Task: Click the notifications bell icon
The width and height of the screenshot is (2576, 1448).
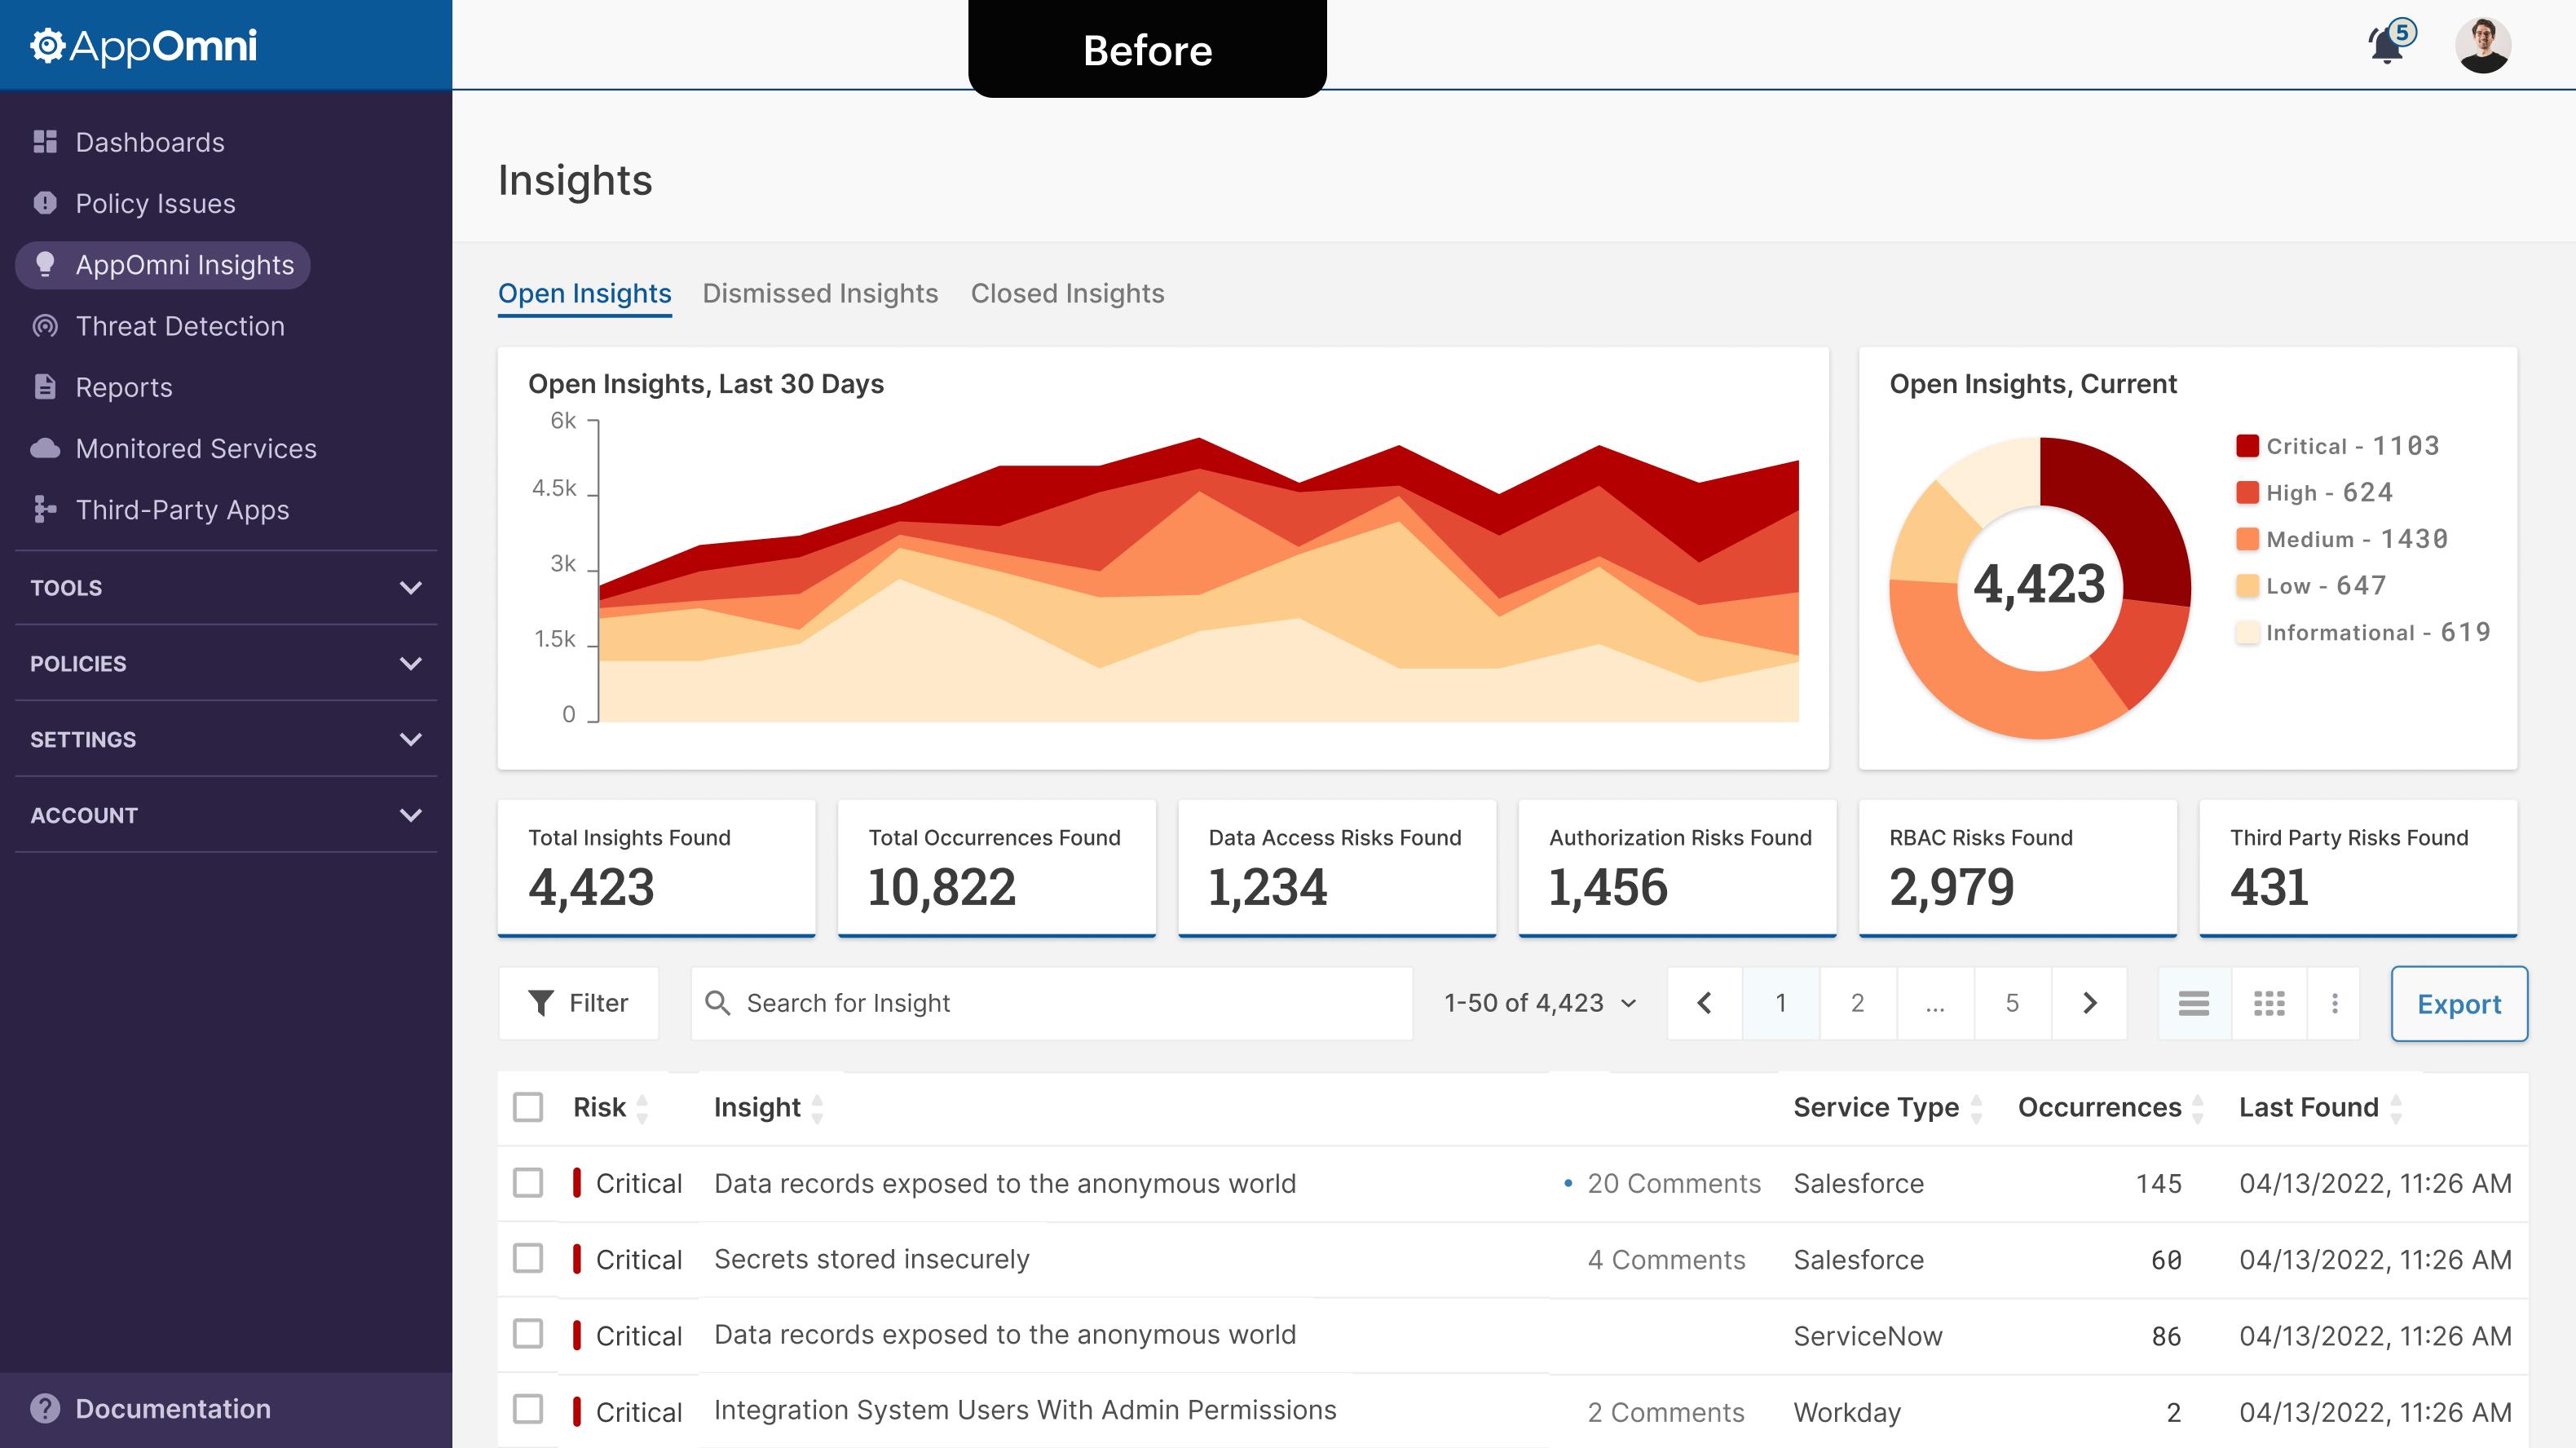Action: [x=2387, y=46]
